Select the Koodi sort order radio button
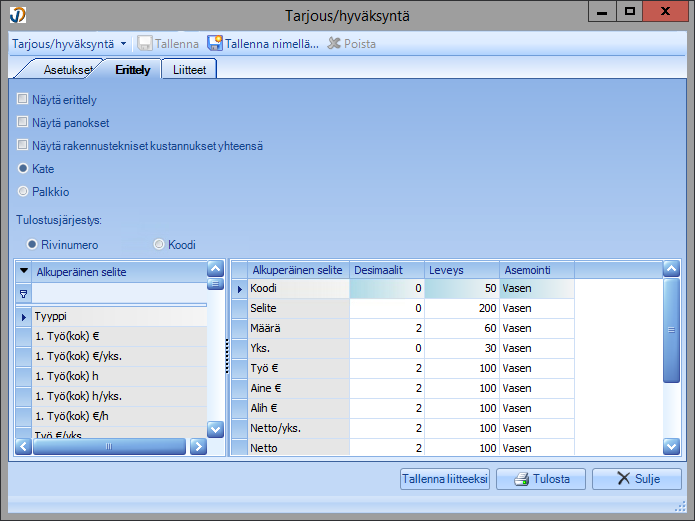 click(159, 244)
